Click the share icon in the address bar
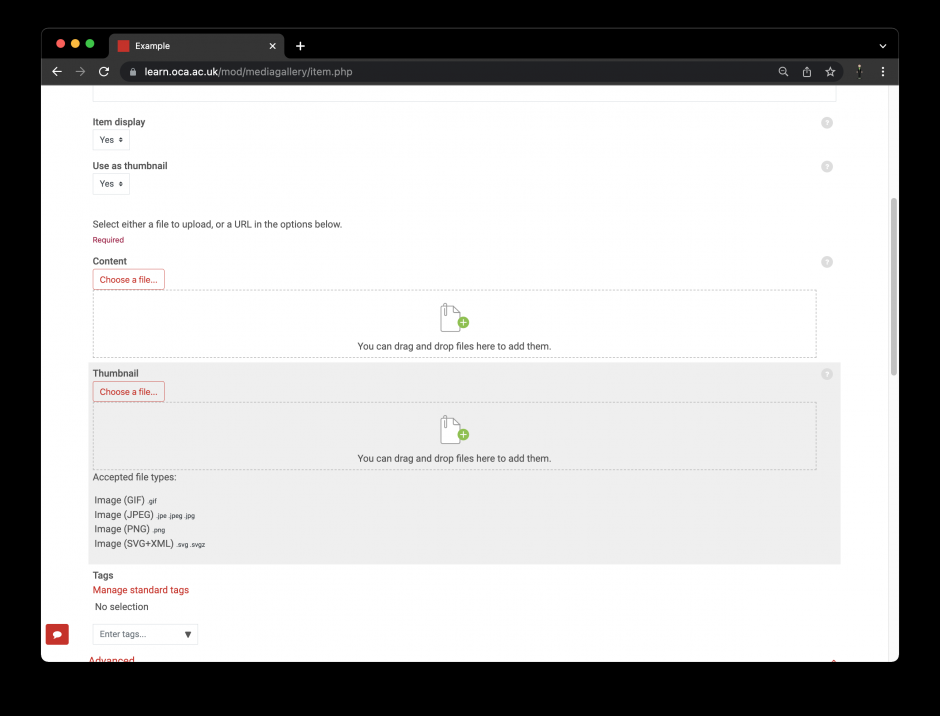This screenshot has width=940, height=716. [807, 71]
